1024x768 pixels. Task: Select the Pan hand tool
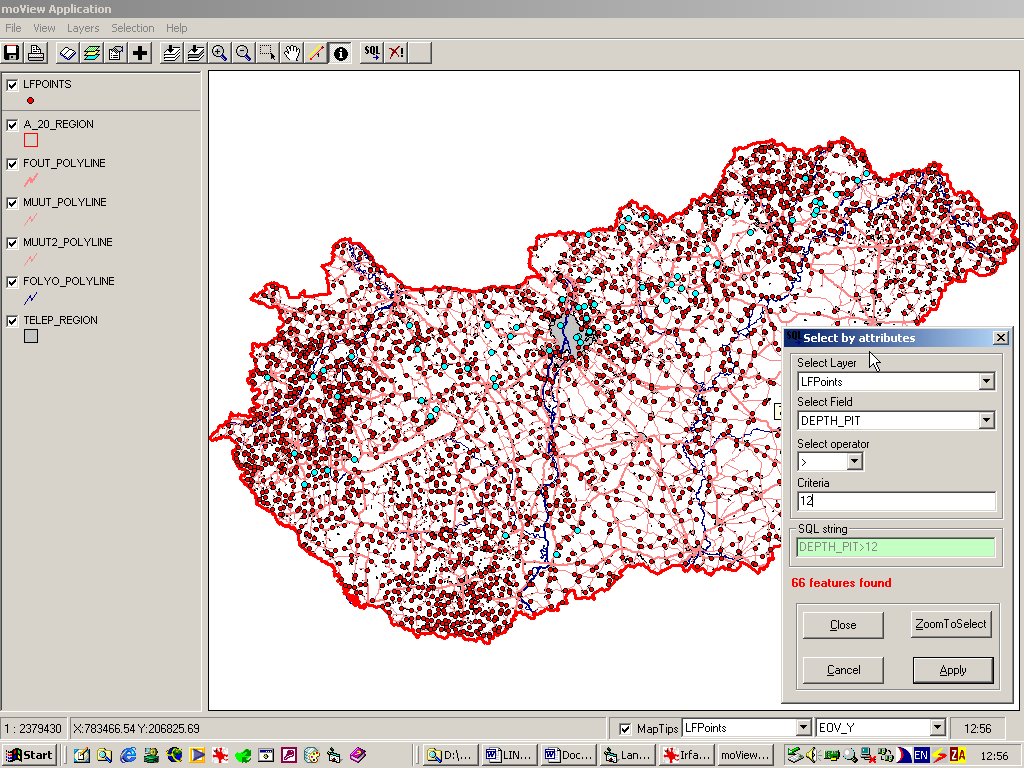click(x=292, y=53)
